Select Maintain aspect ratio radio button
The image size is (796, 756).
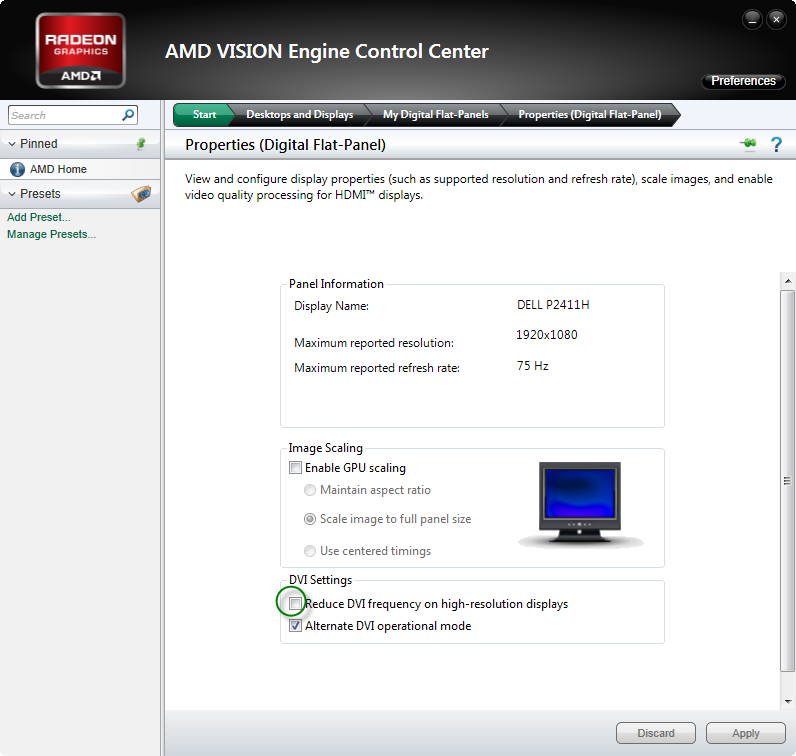[x=310, y=490]
